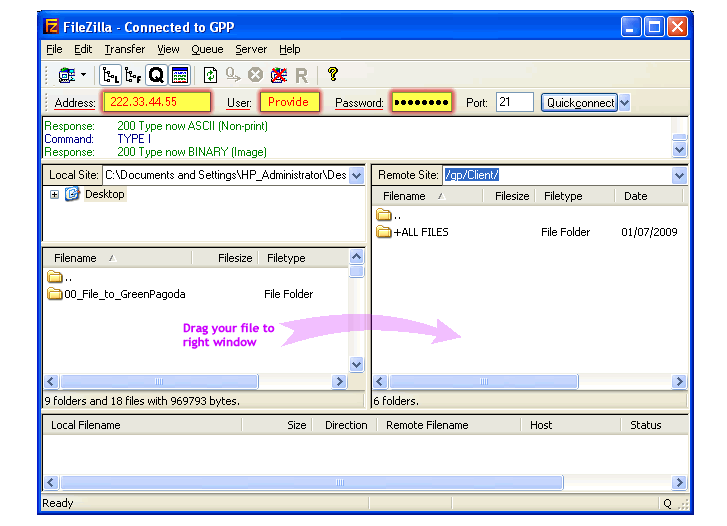Click the Quickconnect button
Screen dimensions: 727x526
579,102
